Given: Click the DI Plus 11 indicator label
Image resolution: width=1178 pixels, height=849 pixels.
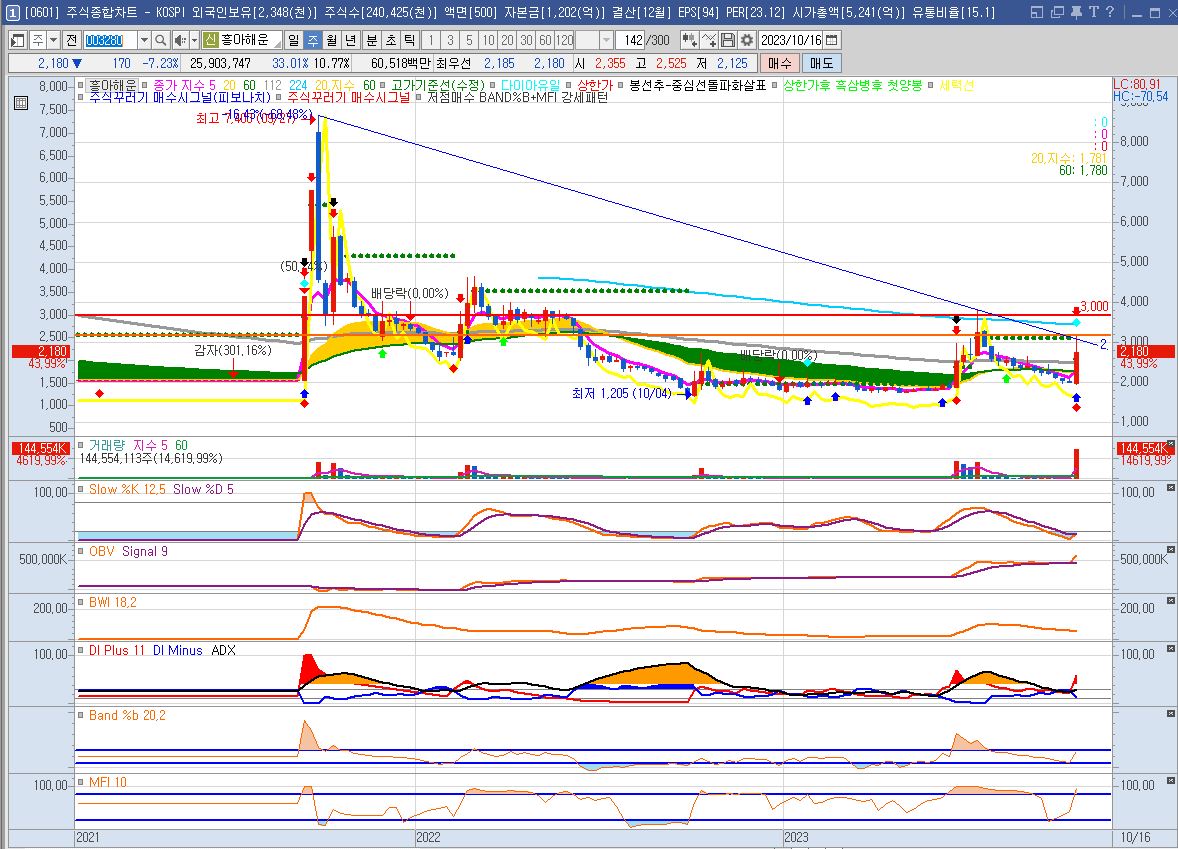Looking at the screenshot, I should click(x=116, y=650).
